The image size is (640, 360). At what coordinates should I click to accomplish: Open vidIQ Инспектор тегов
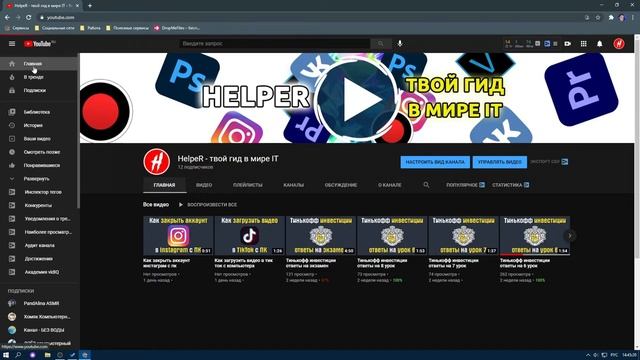pyautogui.click(x=39, y=192)
